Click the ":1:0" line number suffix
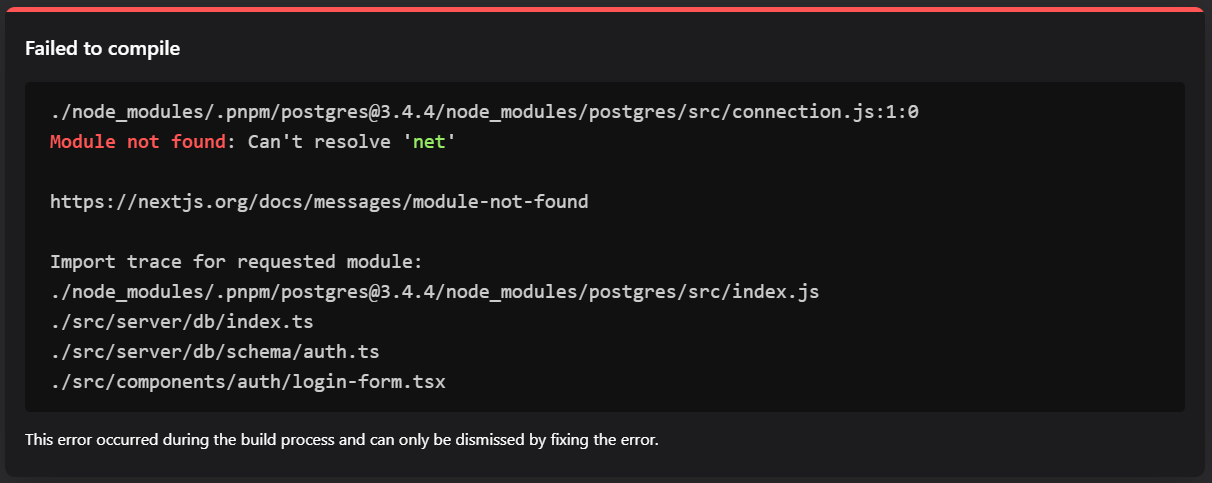1212x483 pixels. click(x=897, y=112)
